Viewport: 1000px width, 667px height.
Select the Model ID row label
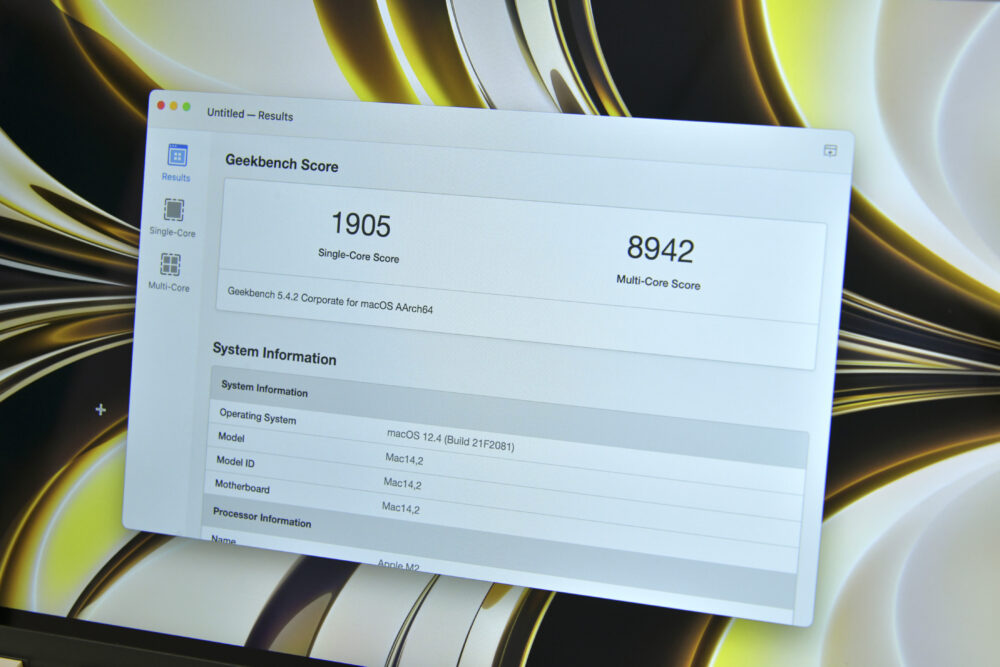[x=235, y=462]
